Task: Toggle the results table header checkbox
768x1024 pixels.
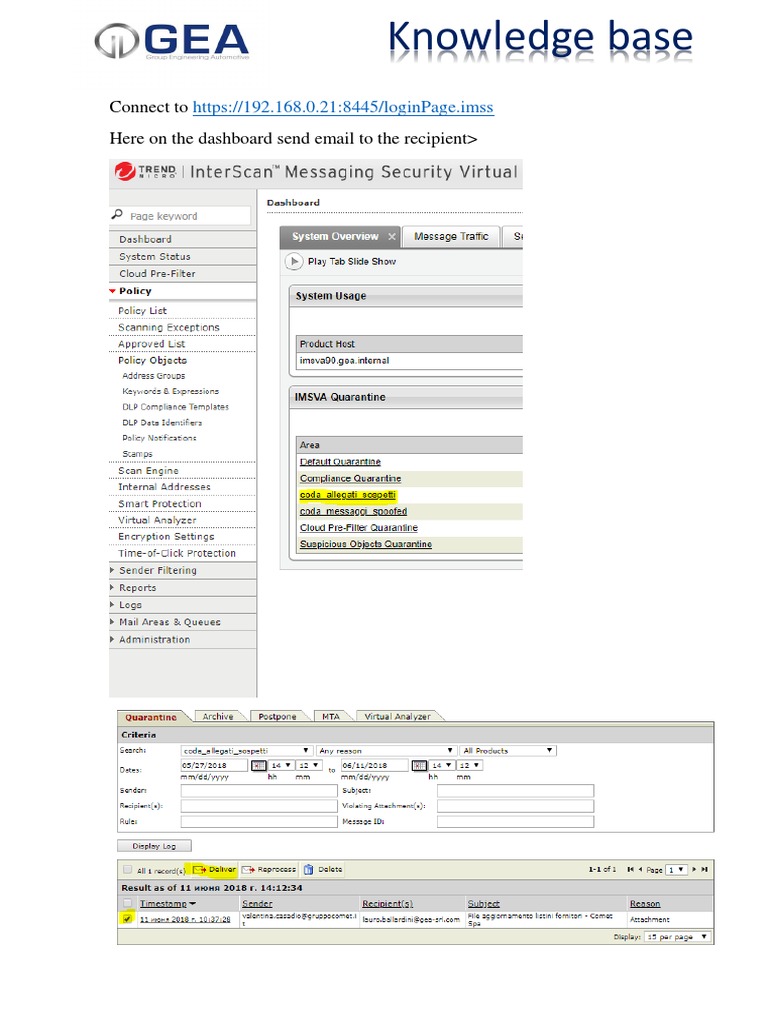Action: 127,903
